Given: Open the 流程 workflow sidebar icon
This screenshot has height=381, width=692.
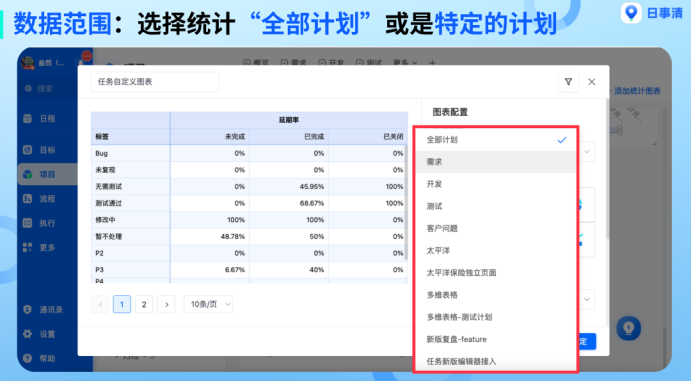Looking at the screenshot, I should tap(27, 199).
